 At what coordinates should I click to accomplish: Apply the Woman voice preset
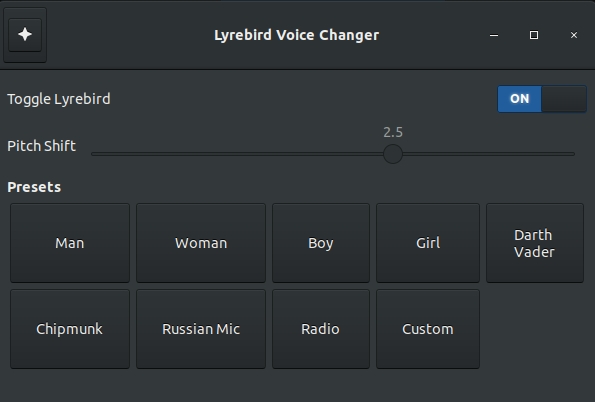(x=201, y=243)
